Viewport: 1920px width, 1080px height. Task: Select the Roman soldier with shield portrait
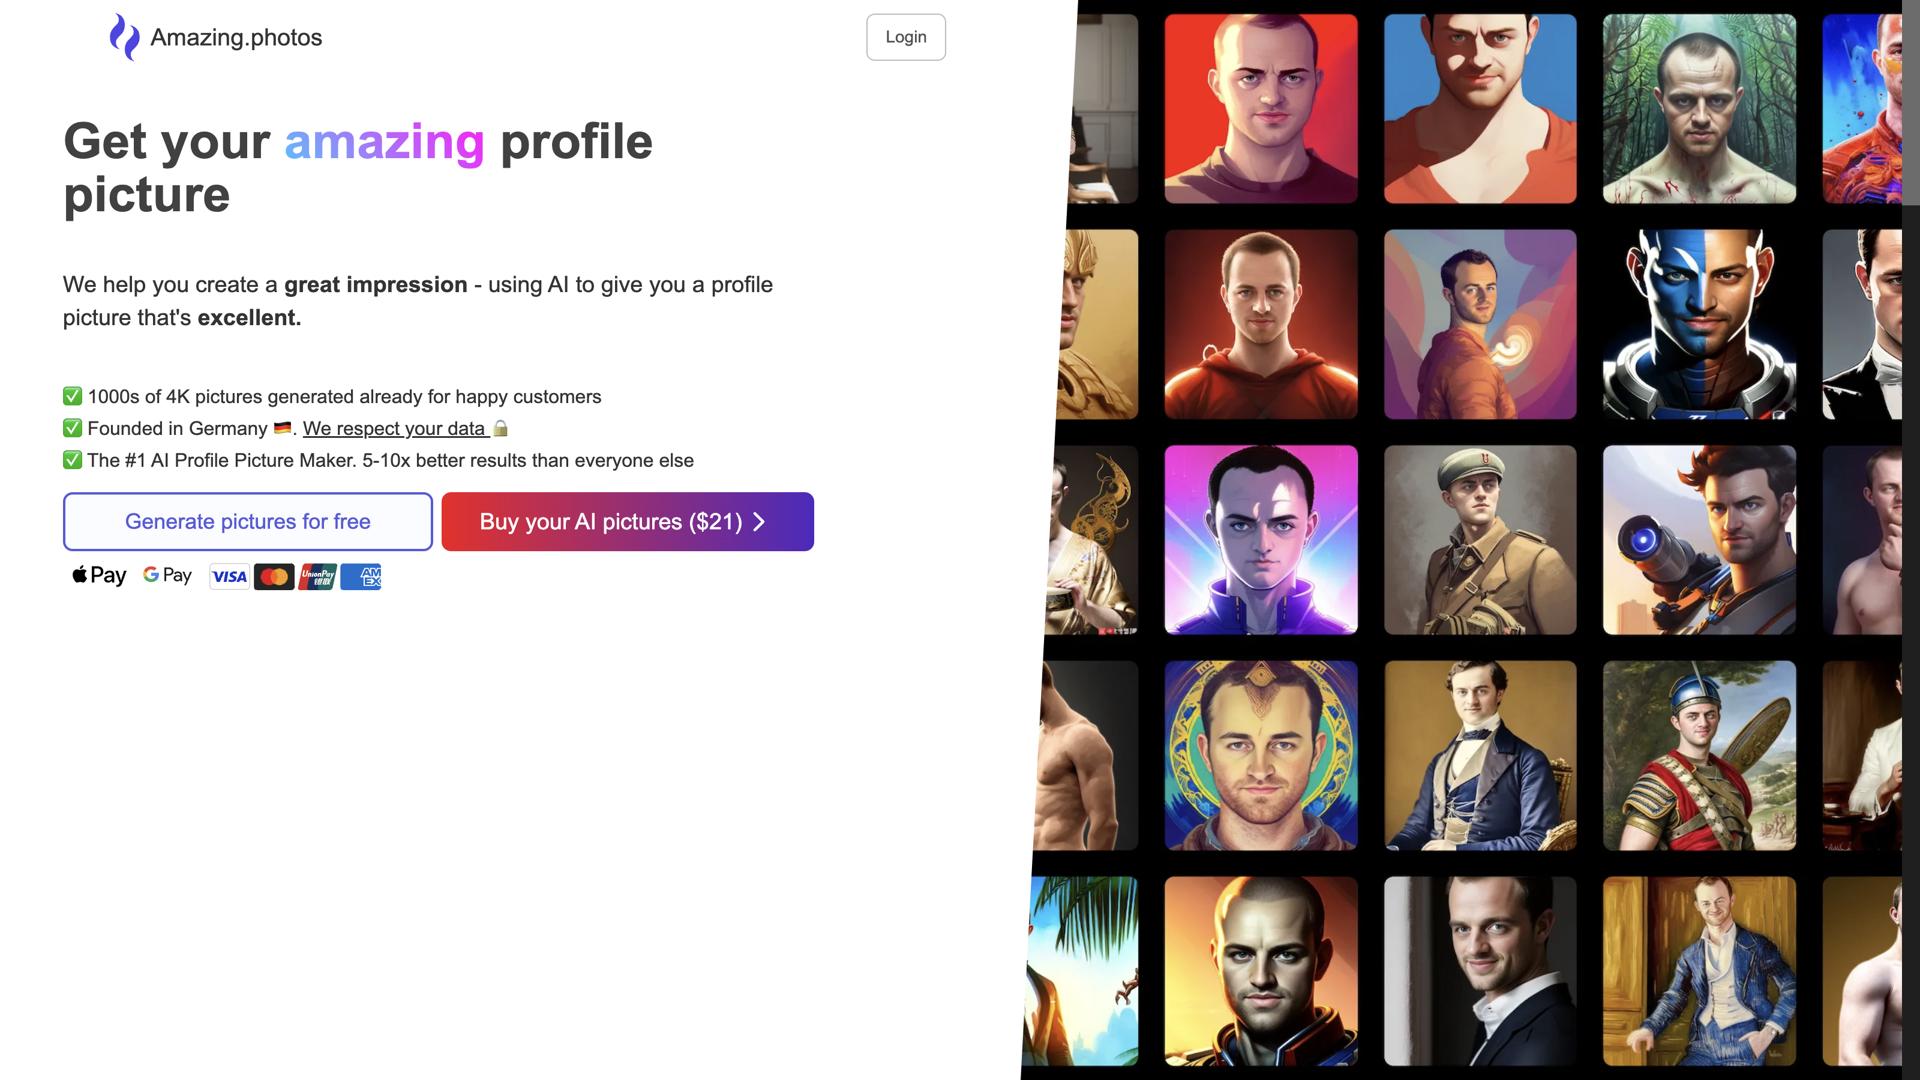pyautogui.click(x=1699, y=755)
